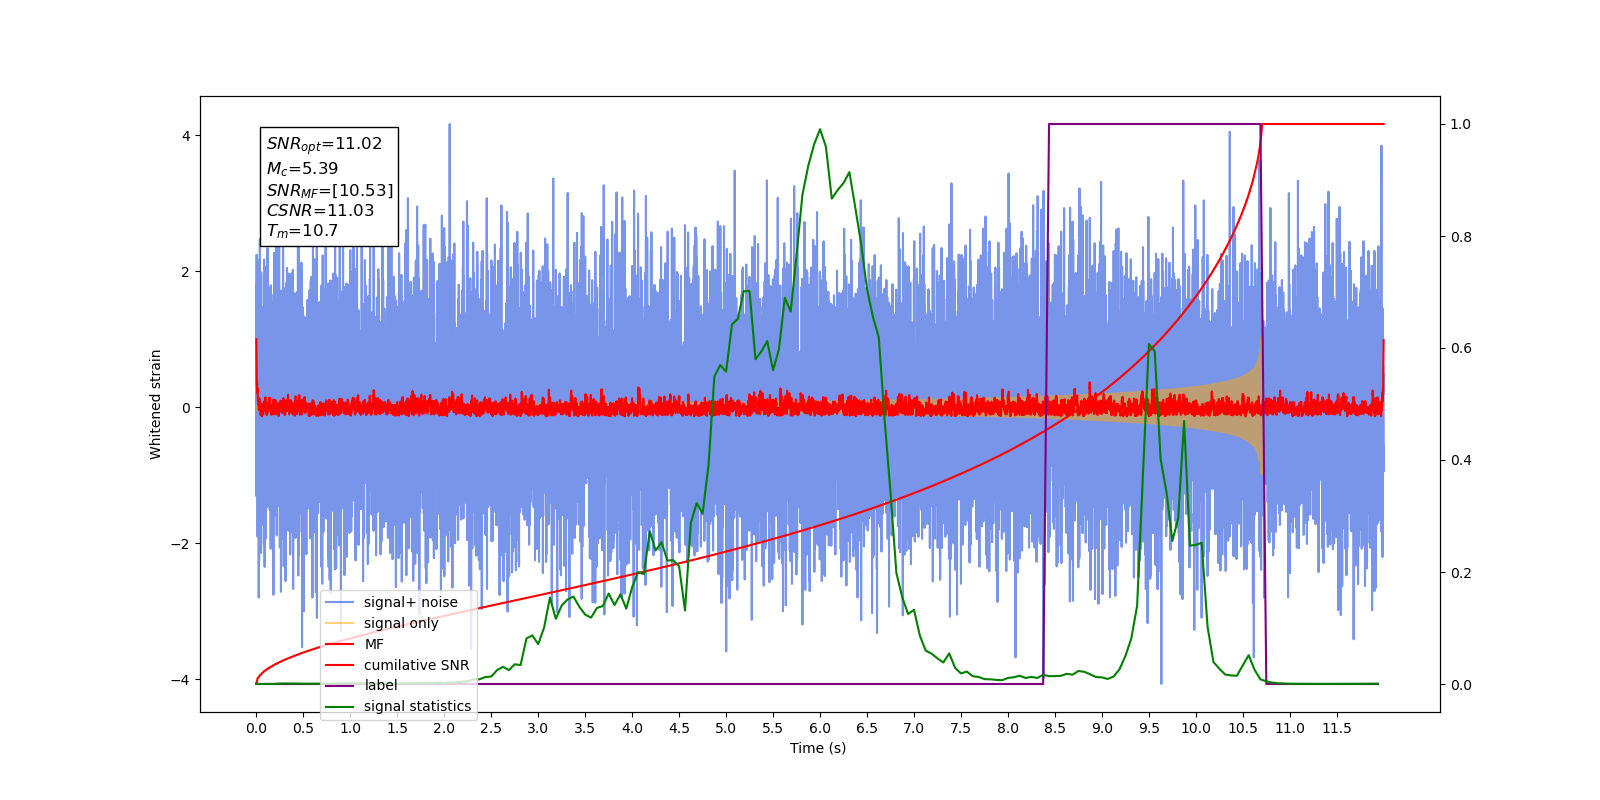The image size is (1600, 800).
Task: Click the x-axis tick label 11.5
Action: coord(1337,728)
